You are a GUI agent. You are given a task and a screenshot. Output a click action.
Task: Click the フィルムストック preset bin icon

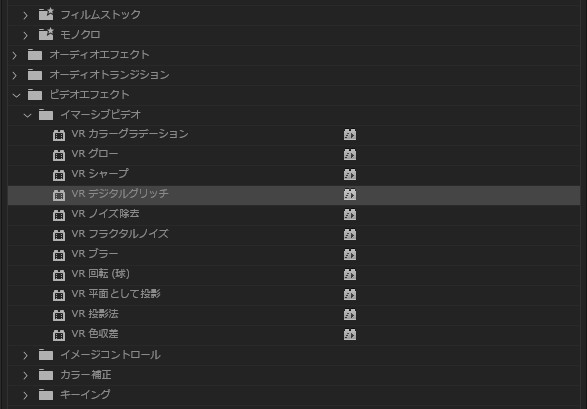coord(46,14)
